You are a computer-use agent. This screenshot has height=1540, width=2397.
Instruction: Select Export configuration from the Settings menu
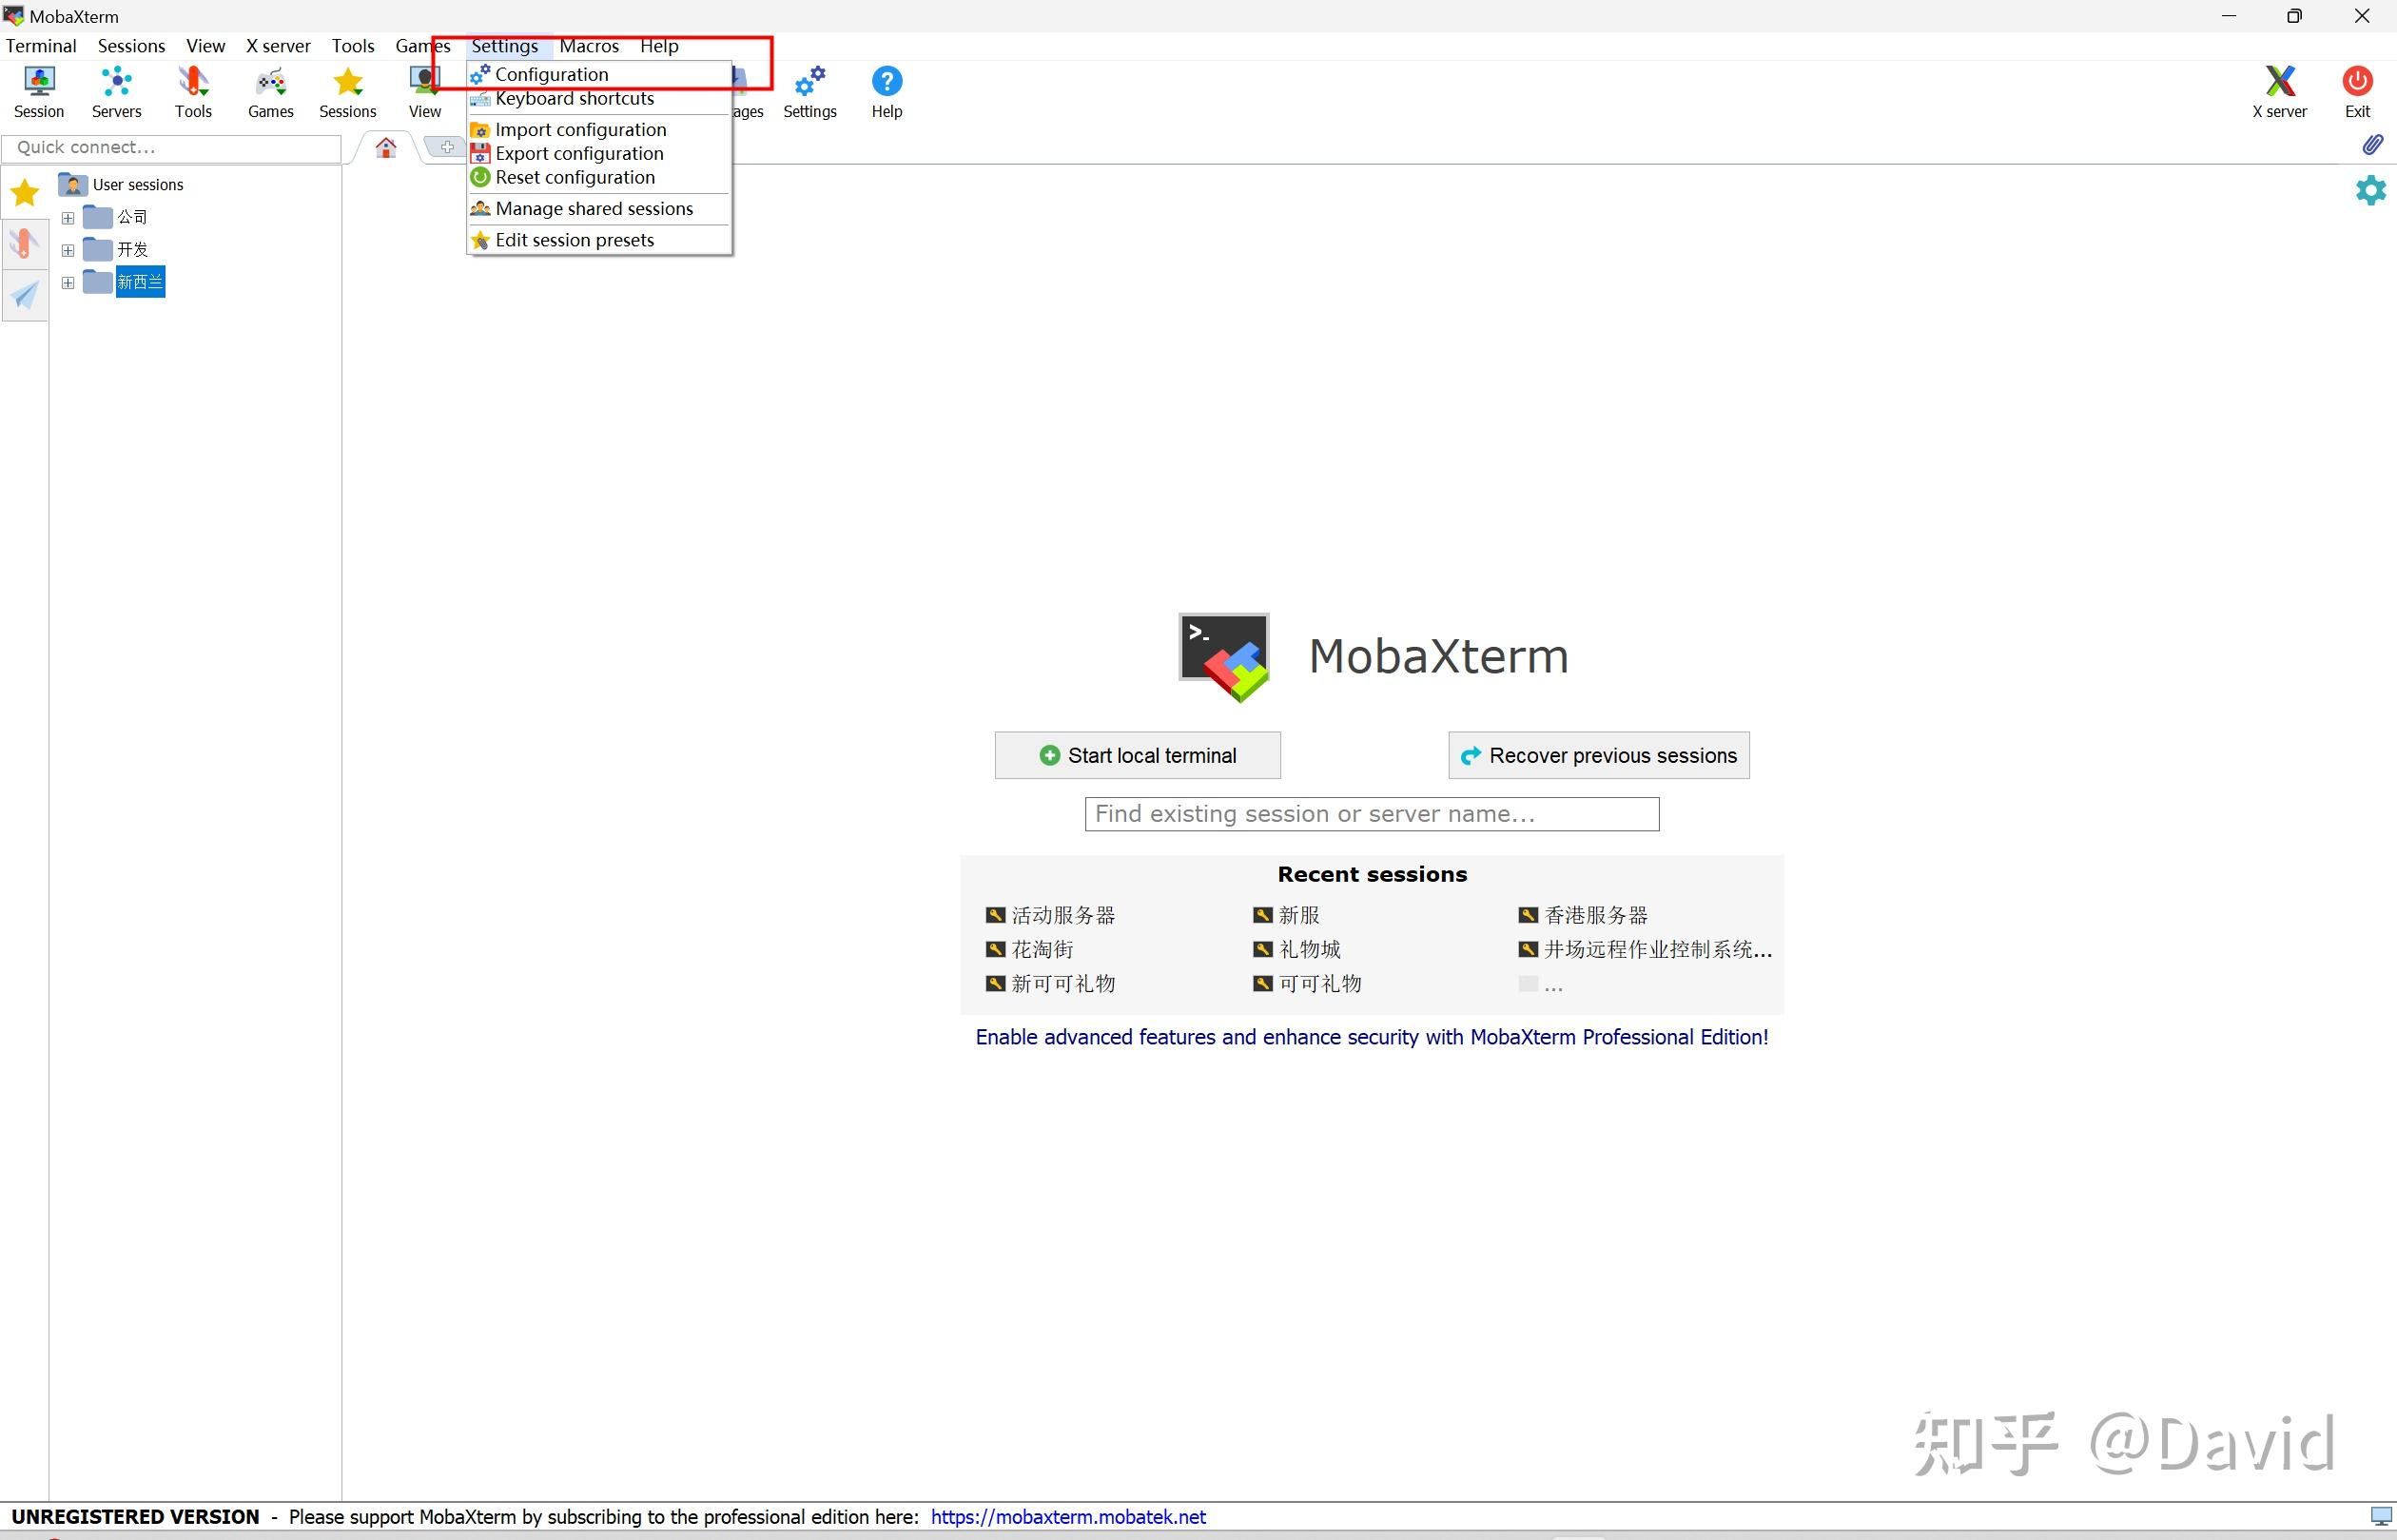(580, 153)
